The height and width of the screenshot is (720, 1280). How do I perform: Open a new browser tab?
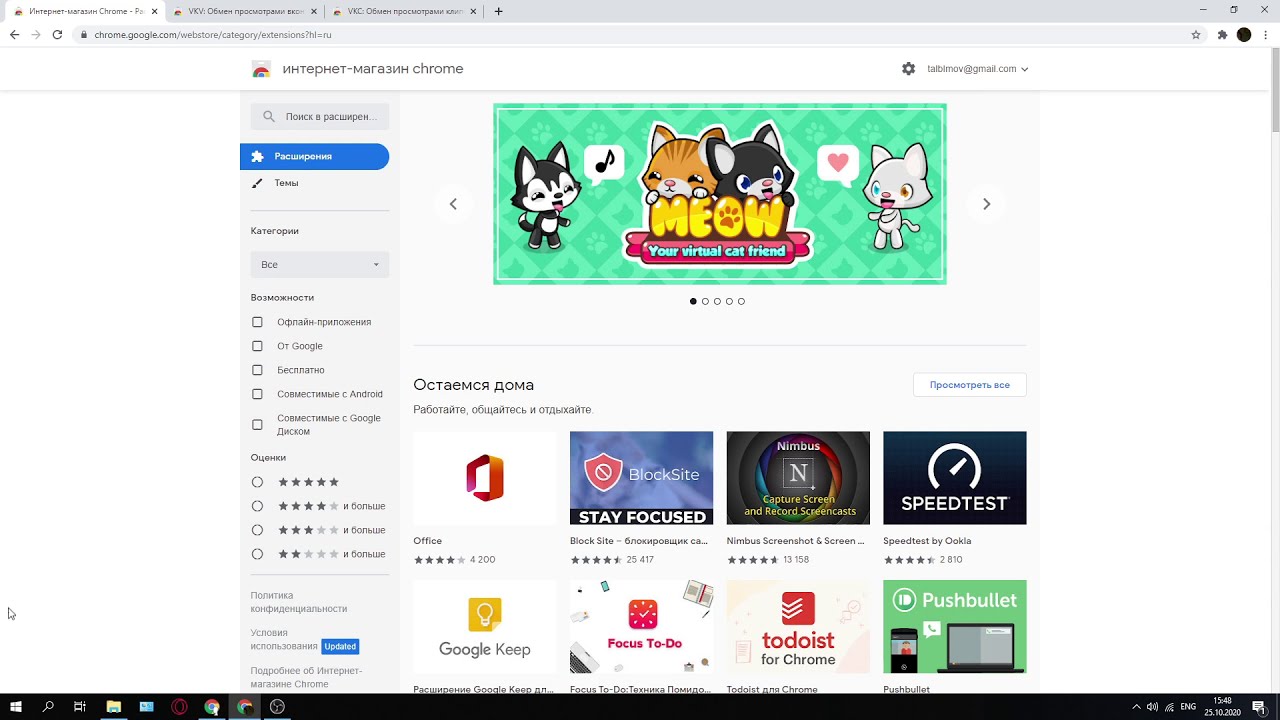[x=498, y=11]
